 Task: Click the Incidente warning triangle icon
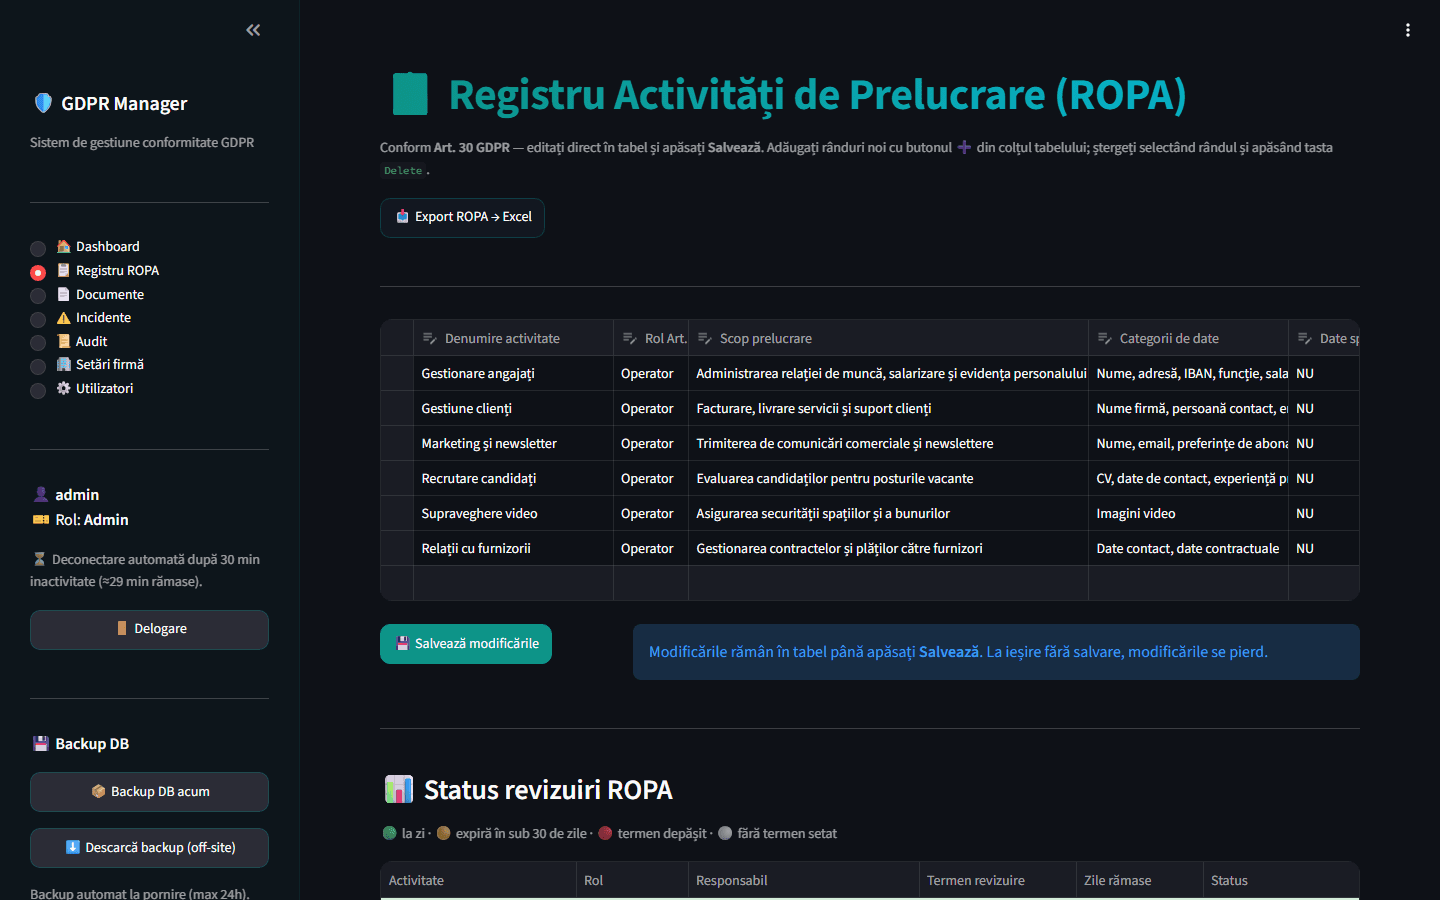[x=64, y=317]
